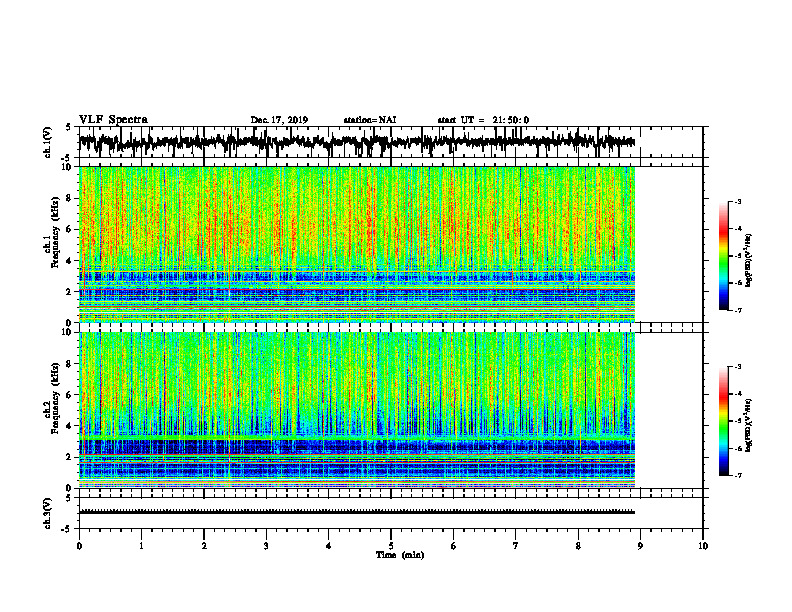
Task: Click inside the ch.1 spectrogram panel
Action: (x=357, y=244)
